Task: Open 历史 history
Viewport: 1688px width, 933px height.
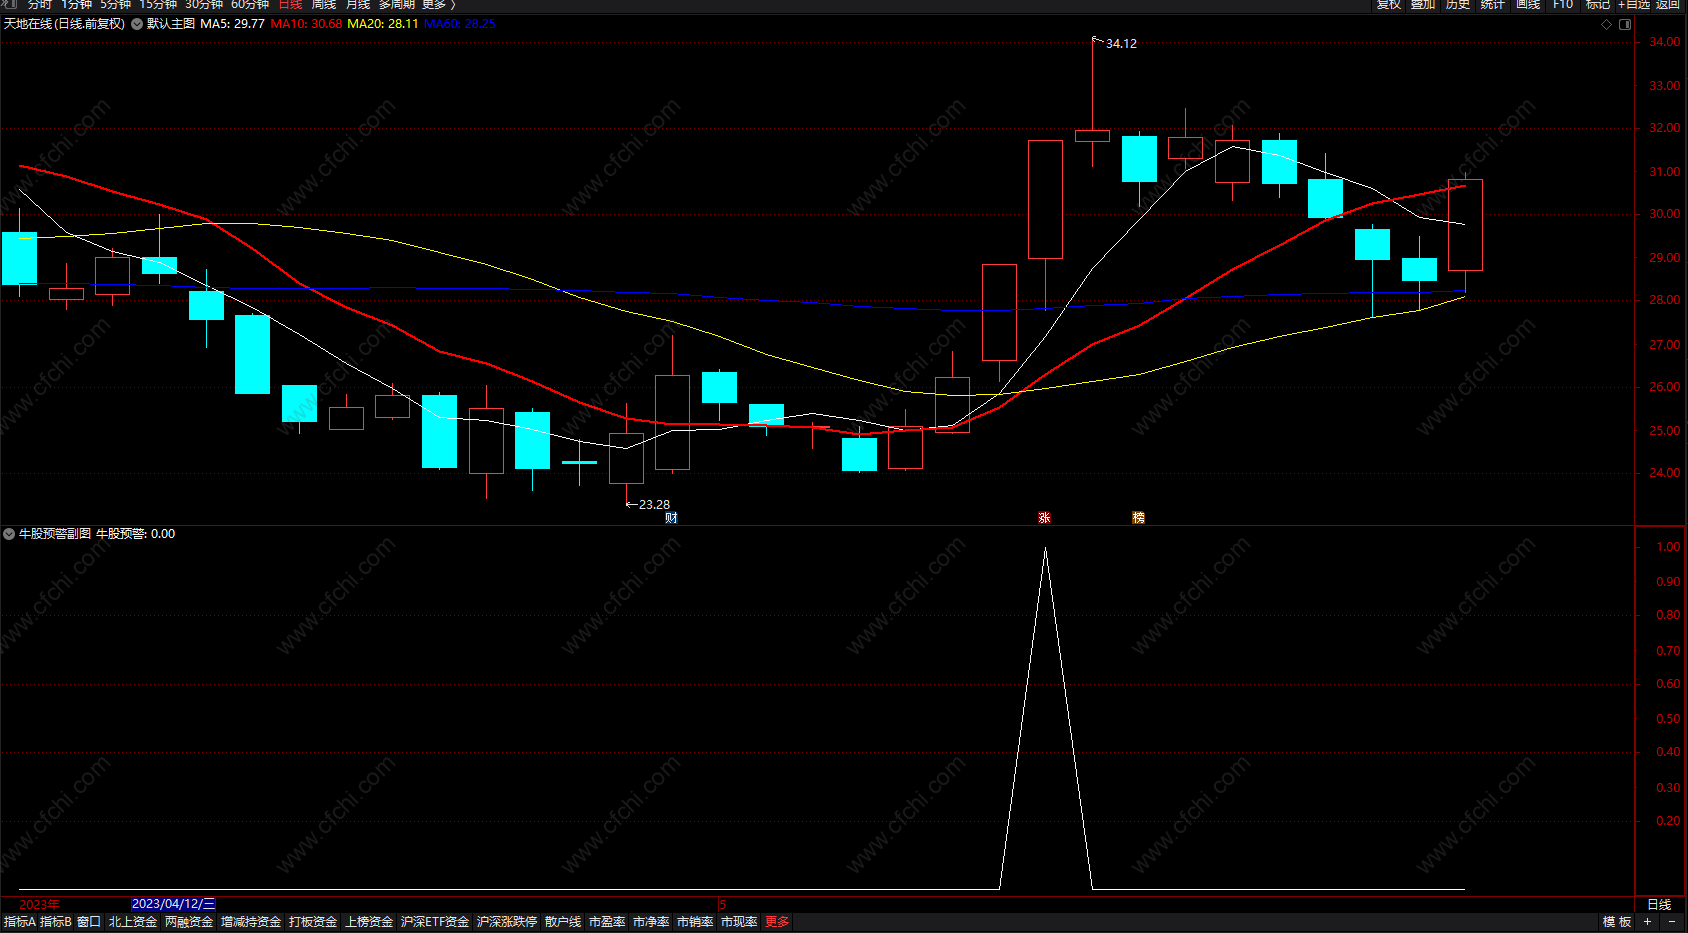Action: click(x=1458, y=5)
